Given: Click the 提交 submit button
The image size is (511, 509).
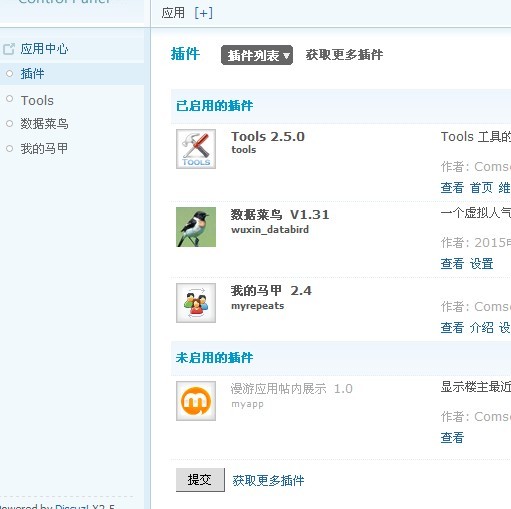Looking at the screenshot, I should point(200,480).
